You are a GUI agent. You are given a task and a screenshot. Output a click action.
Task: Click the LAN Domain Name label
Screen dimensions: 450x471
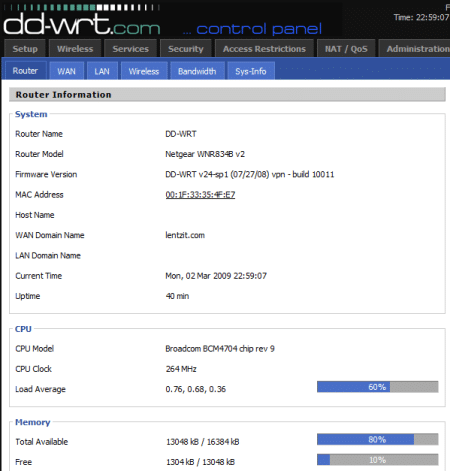pyautogui.click(x=48, y=256)
